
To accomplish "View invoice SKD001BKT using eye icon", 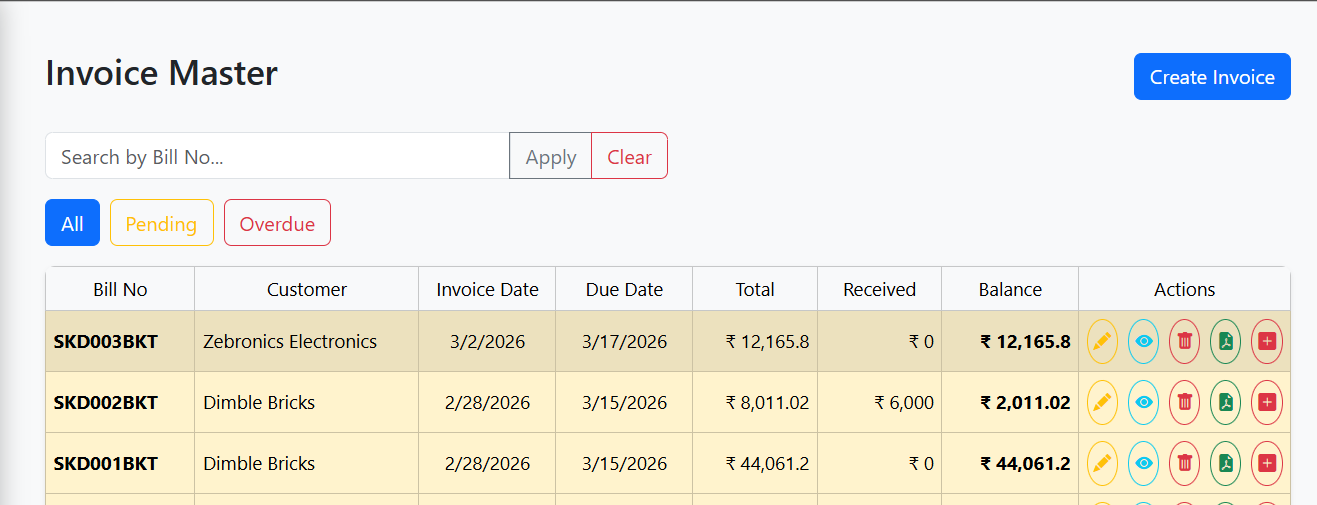I will (1144, 463).
